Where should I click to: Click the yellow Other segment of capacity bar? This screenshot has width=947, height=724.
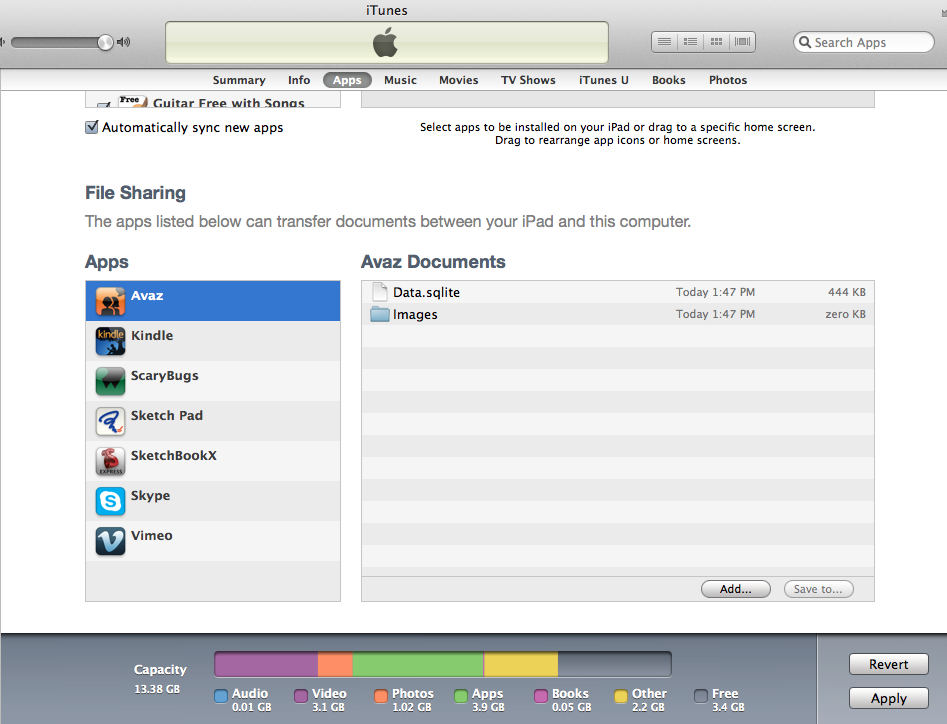click(521, 664)
